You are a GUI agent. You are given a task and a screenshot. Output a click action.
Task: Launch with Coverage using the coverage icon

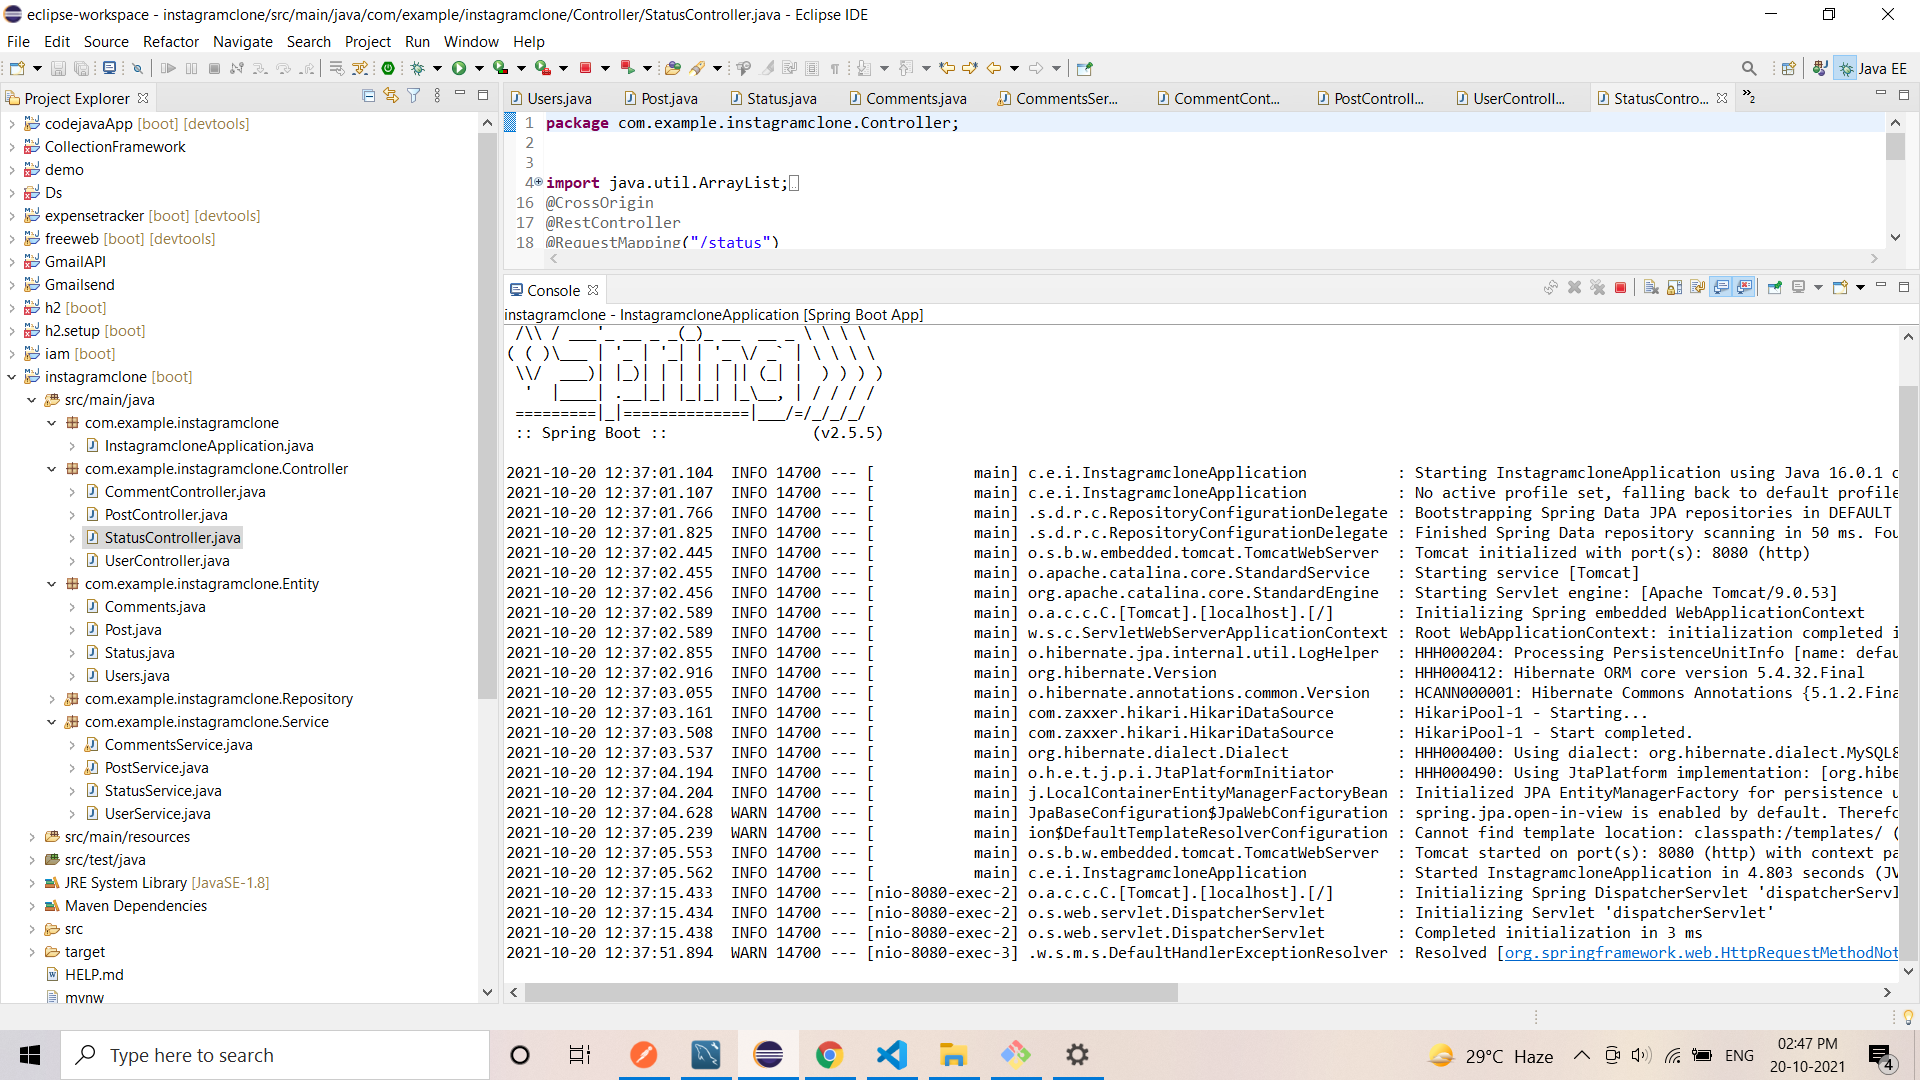499,68
